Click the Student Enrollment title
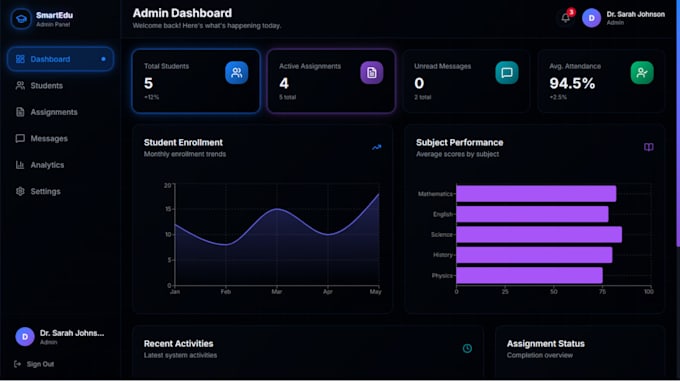The width and height of the screenshot is (680, 381). tap(183, 143)
